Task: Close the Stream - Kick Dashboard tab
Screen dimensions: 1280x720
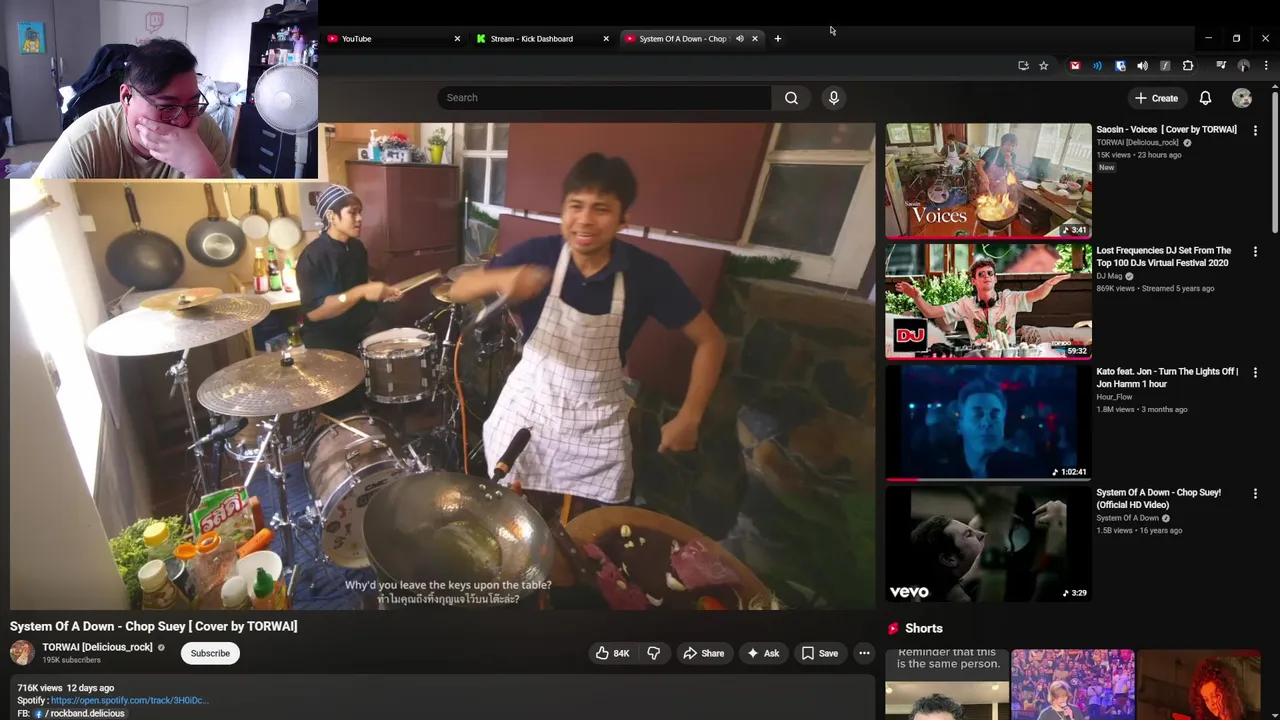Action: tap(606, 39)
